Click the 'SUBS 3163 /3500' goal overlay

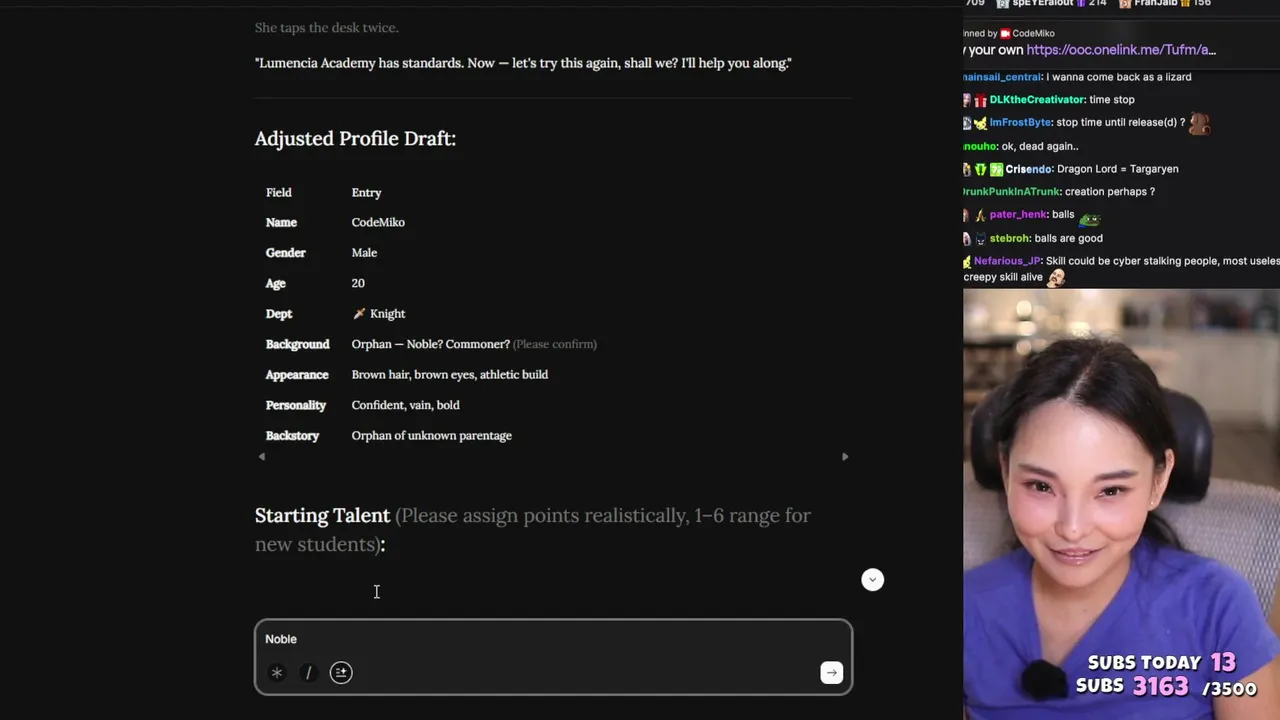click(1166, 687)
